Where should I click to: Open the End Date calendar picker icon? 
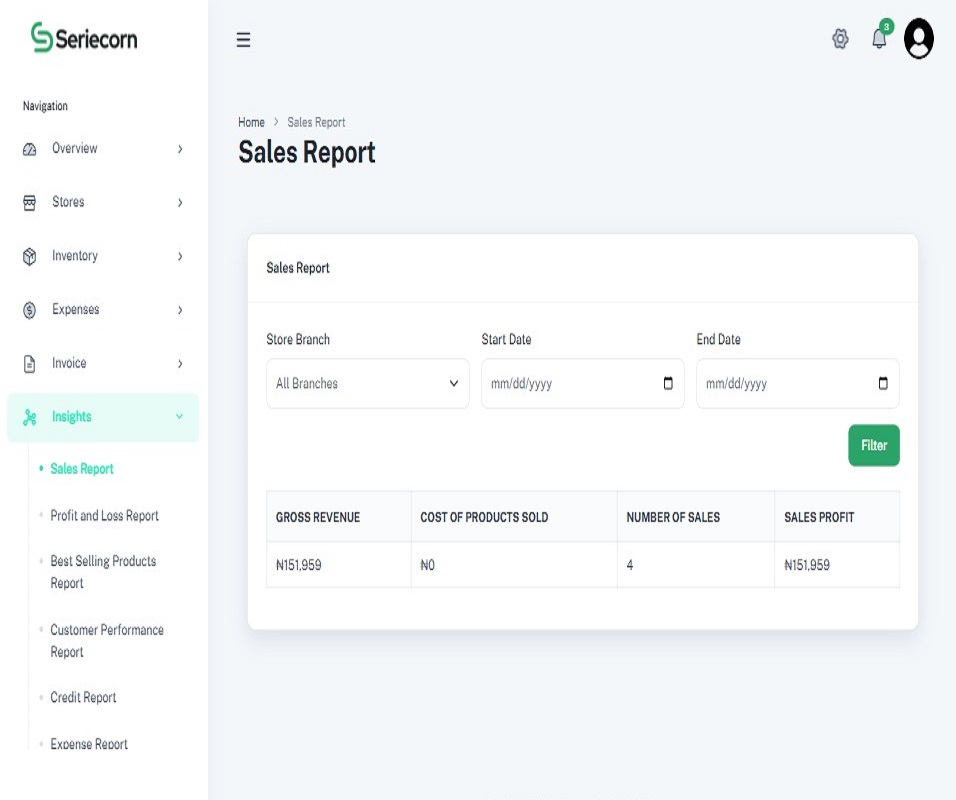[x=883, y=383]
